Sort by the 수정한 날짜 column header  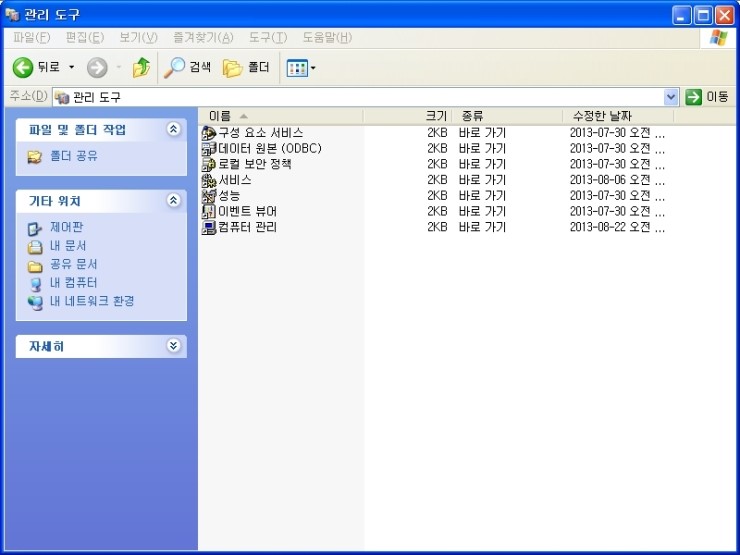600,116
